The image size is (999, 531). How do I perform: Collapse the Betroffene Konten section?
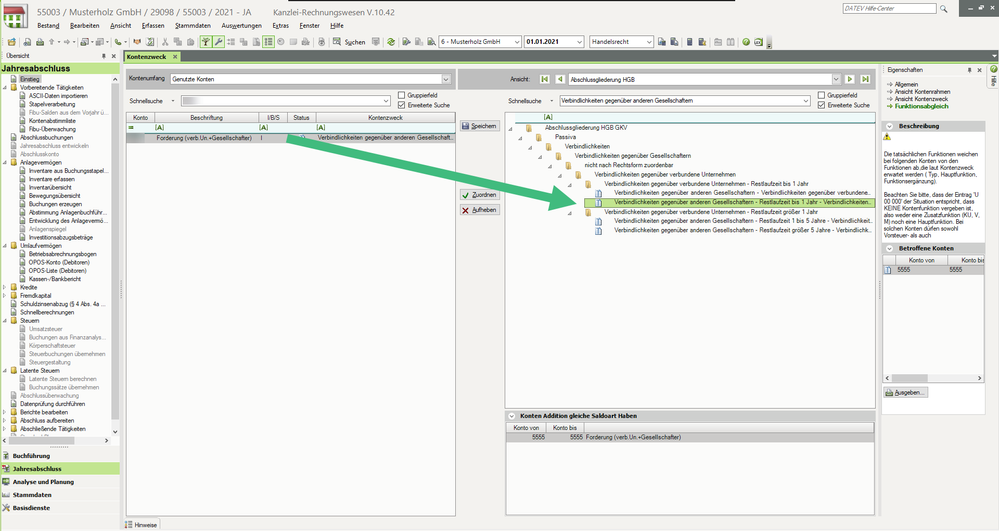(889, 249)
